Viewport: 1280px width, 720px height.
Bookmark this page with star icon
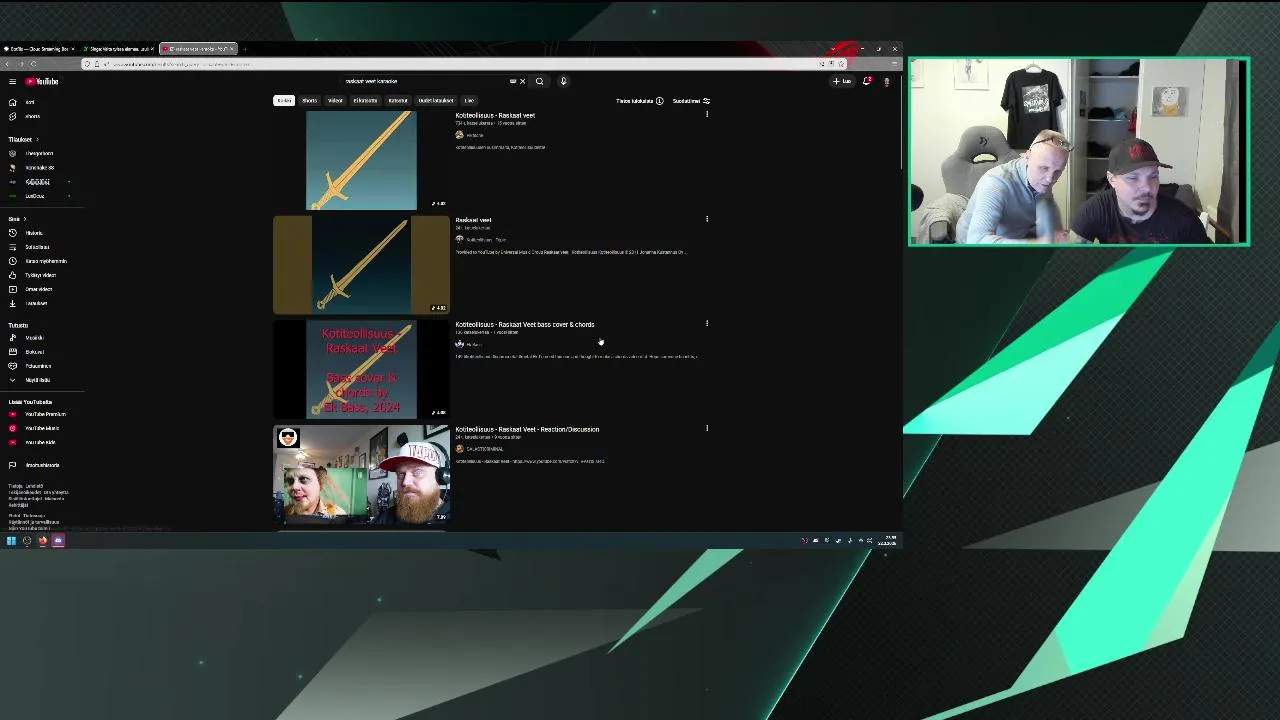pos(841,64)
